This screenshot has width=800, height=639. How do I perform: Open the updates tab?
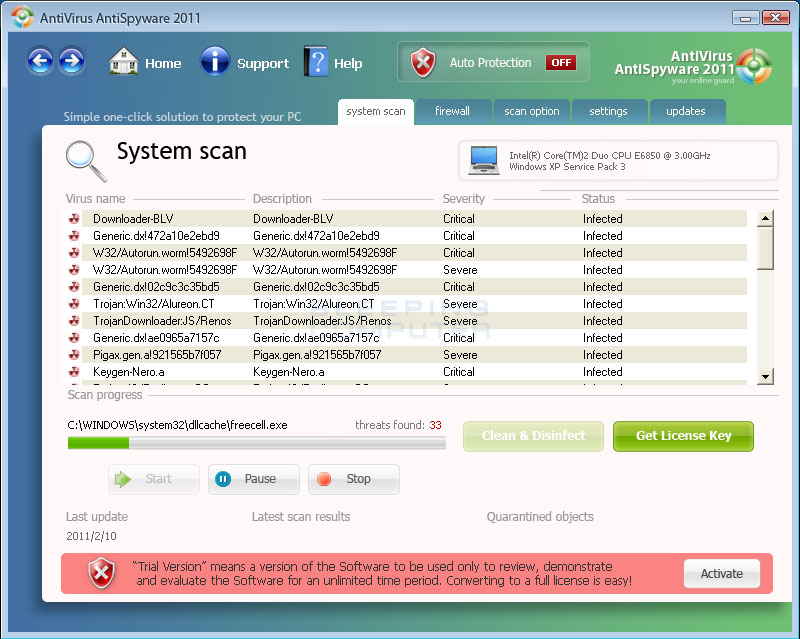point(687,112)
